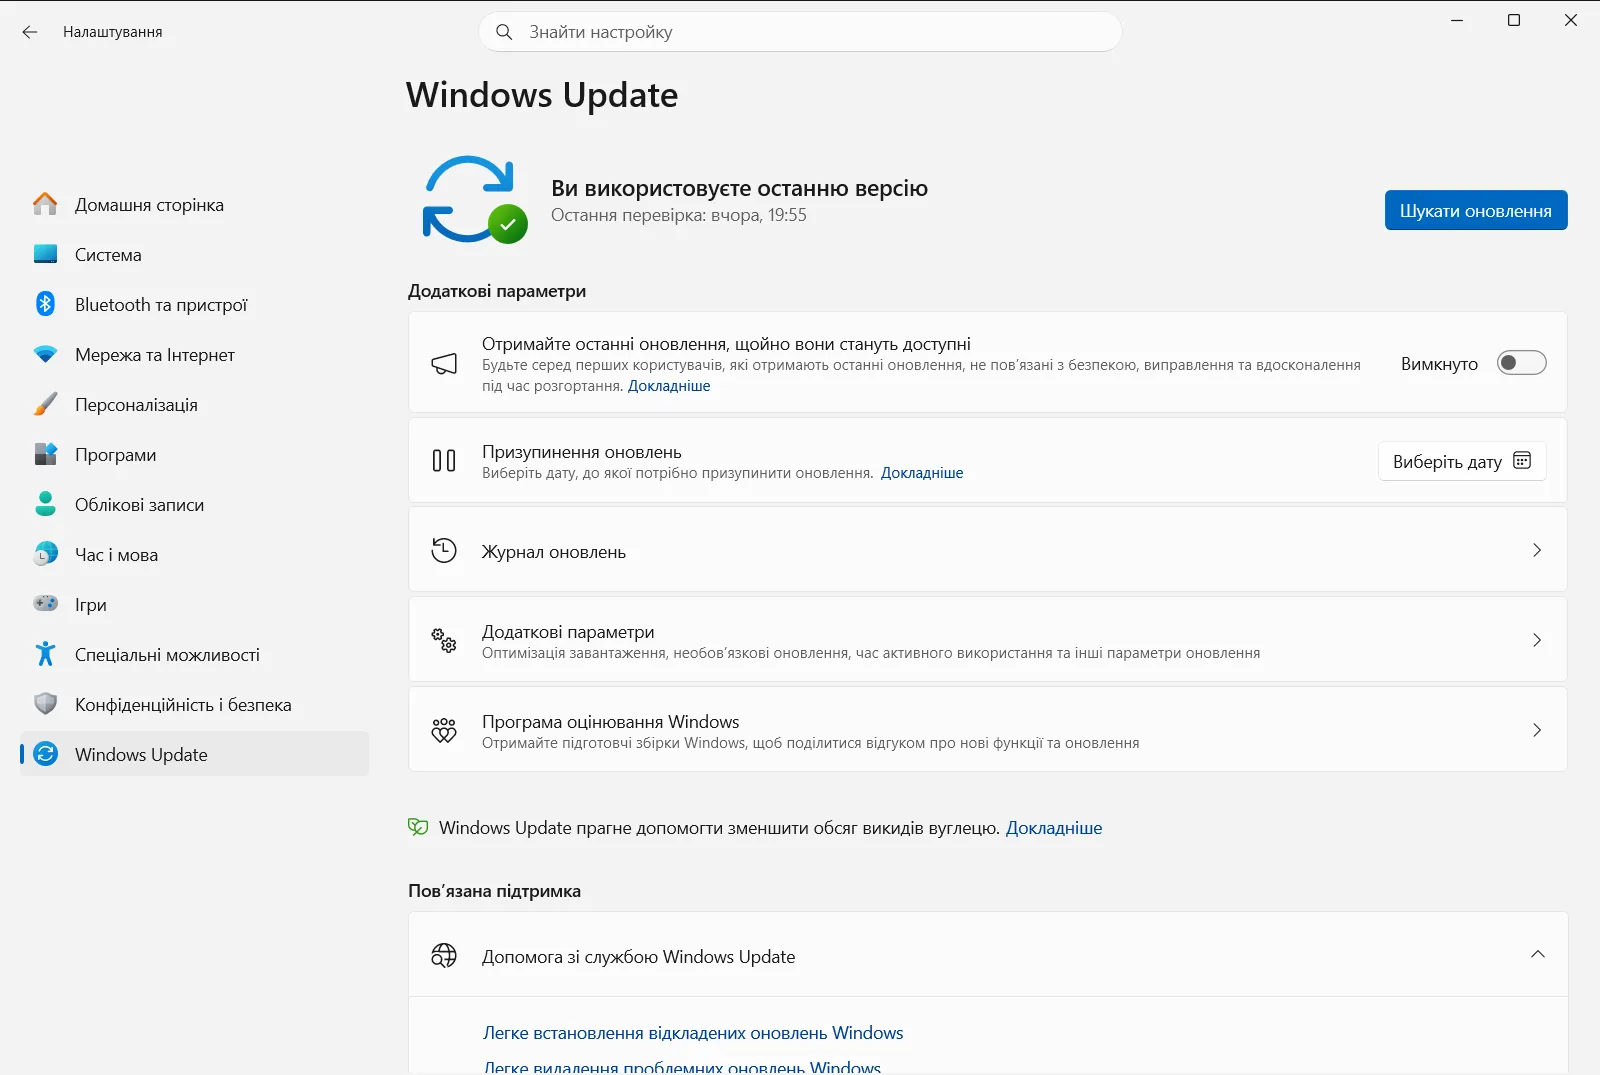1600x1075 pixels.
Task: Click the globe help icon in support section
Action: (x=444, y=955)
